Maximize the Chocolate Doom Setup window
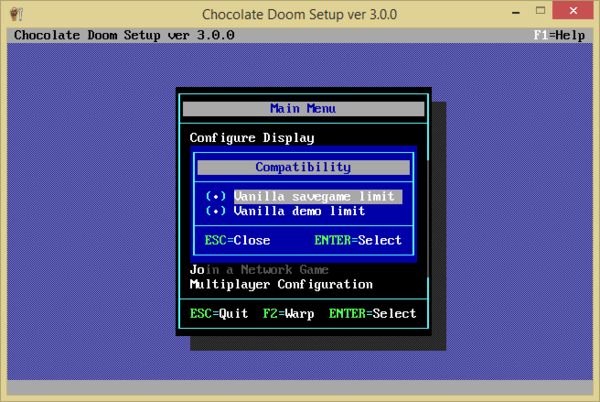This screenshot has width=600, height=402. [540, 11]
